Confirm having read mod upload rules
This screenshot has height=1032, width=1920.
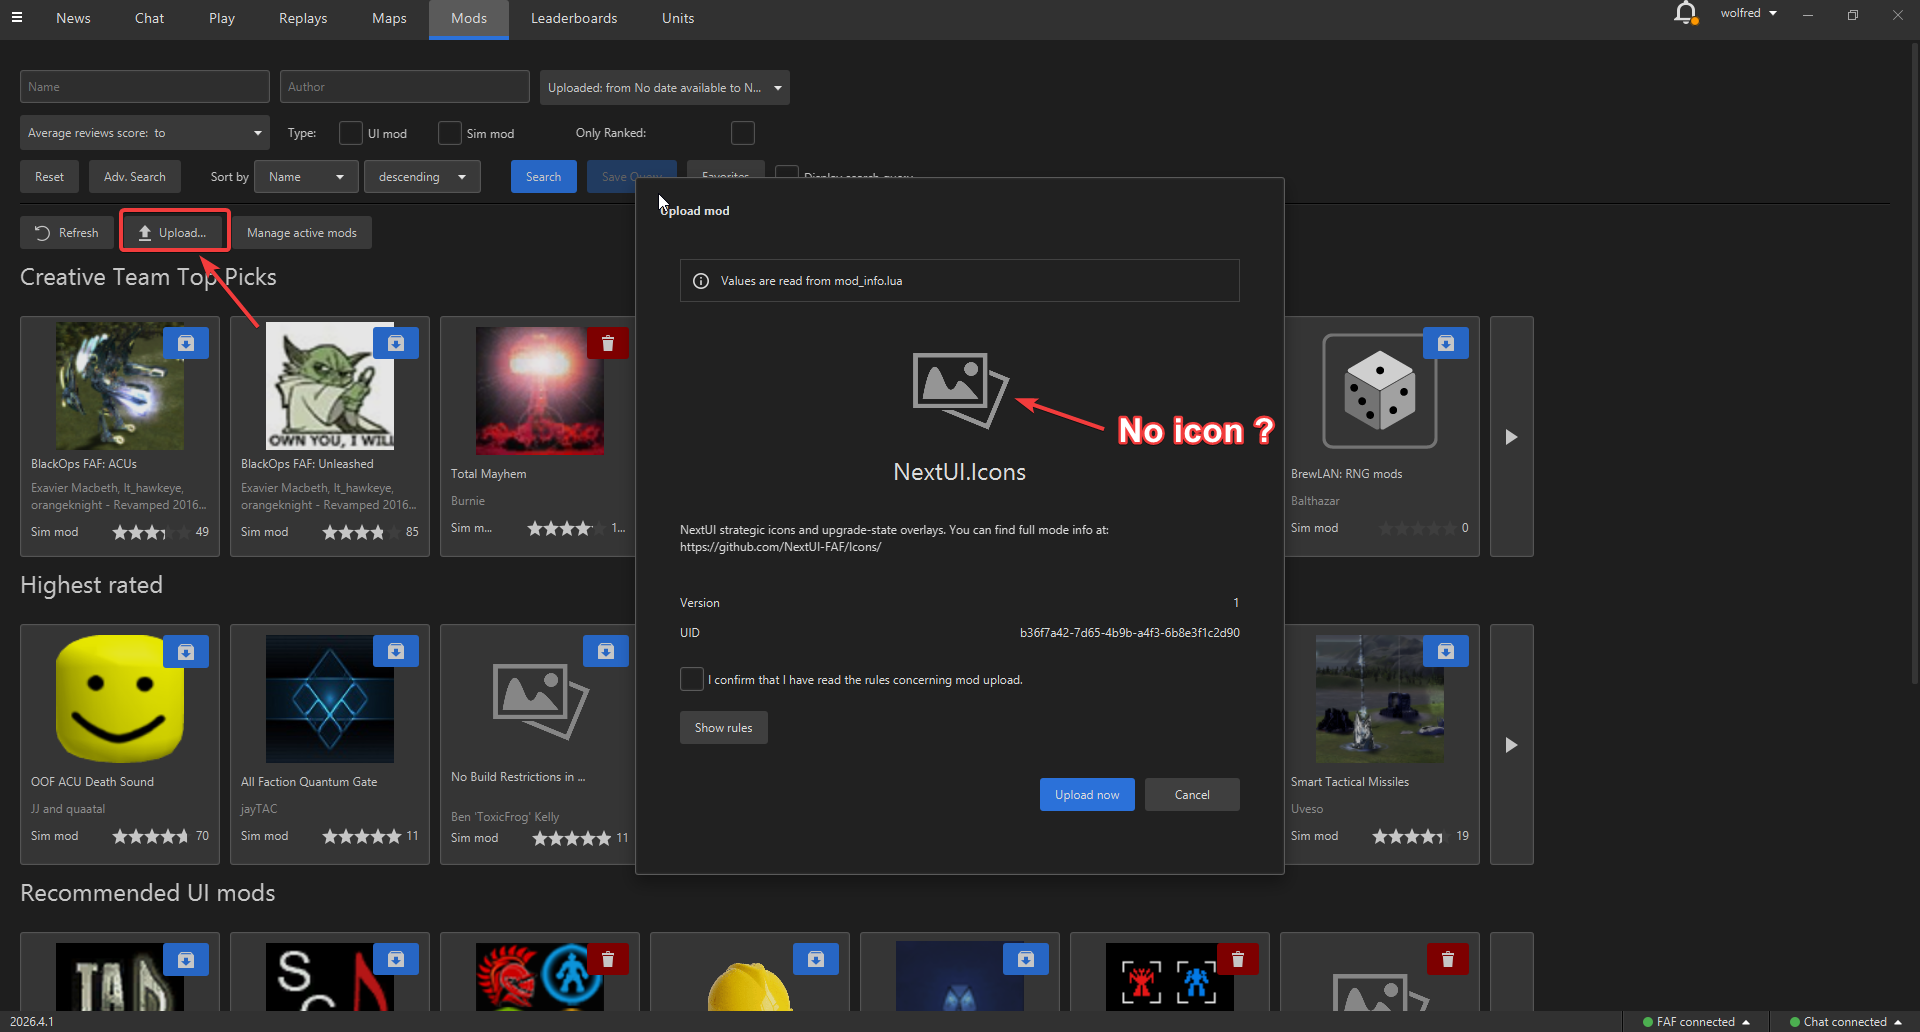point(692,679)
